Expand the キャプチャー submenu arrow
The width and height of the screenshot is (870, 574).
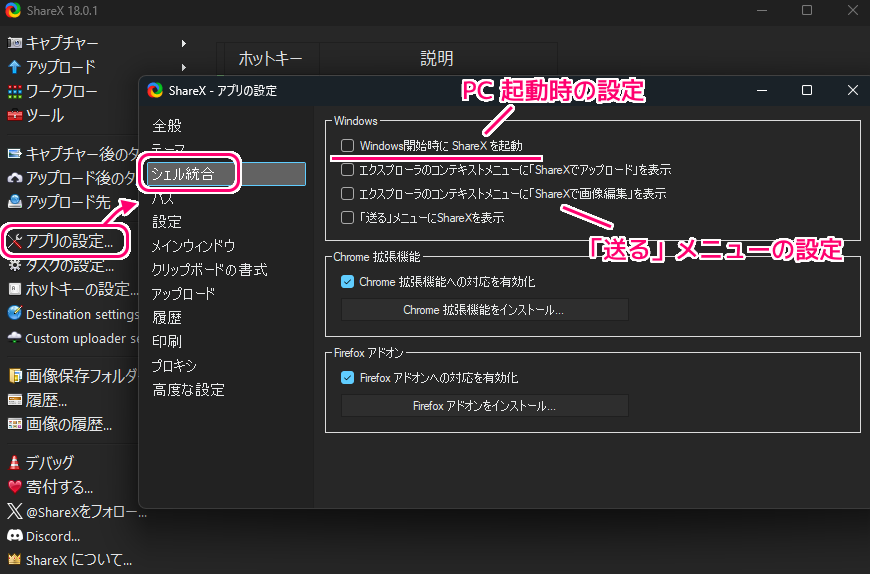(184, 43)
